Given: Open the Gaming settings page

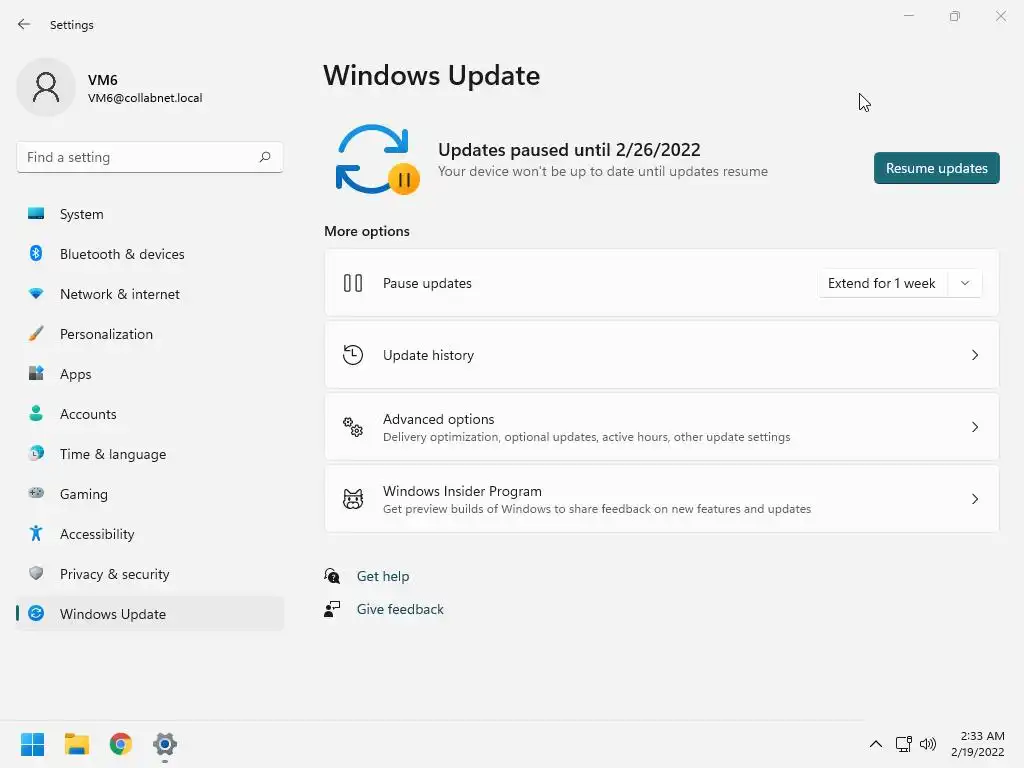Looking at the screenshot, I should coord(150,494).
